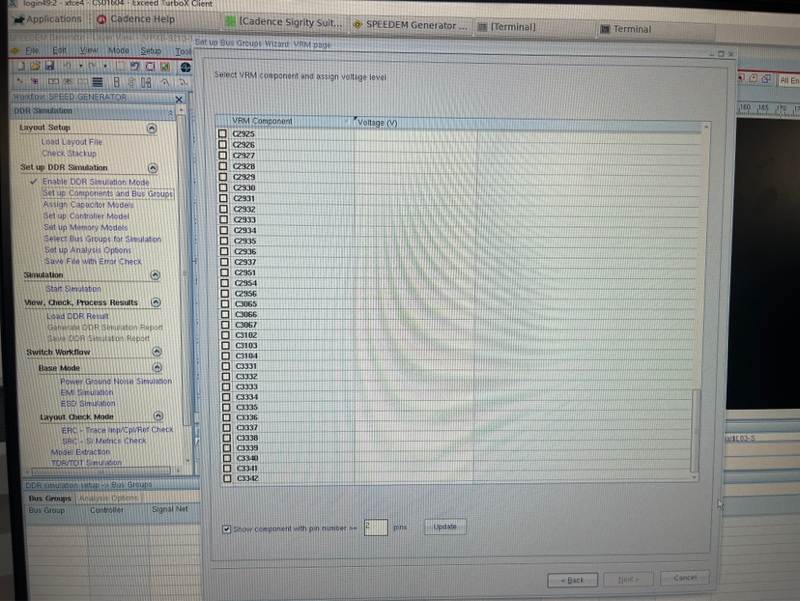The height and width of the screenshot is (601, 801).
Task: Close the Workflow SPEED GENERATOR panel
Action: (179, 98)
